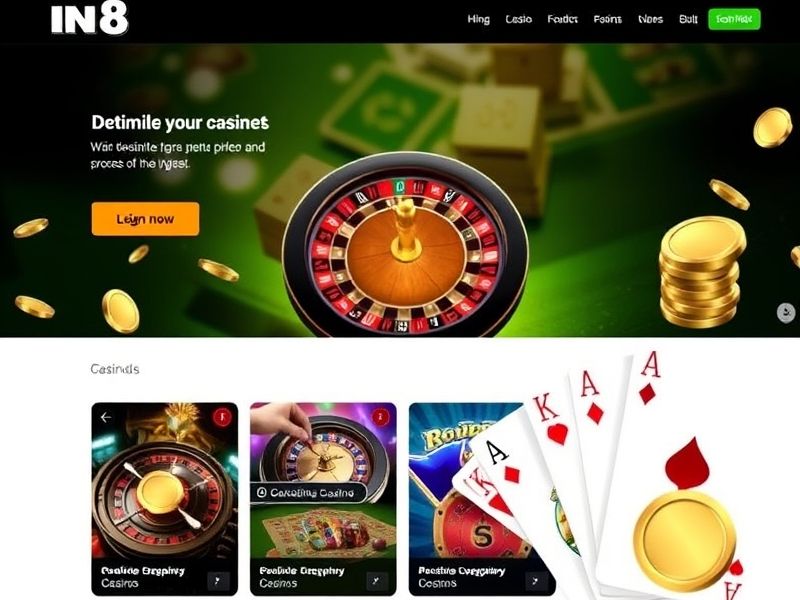
Task: Open the Noes navigation link
Action: pyautogui.click(x=651, y=19)
